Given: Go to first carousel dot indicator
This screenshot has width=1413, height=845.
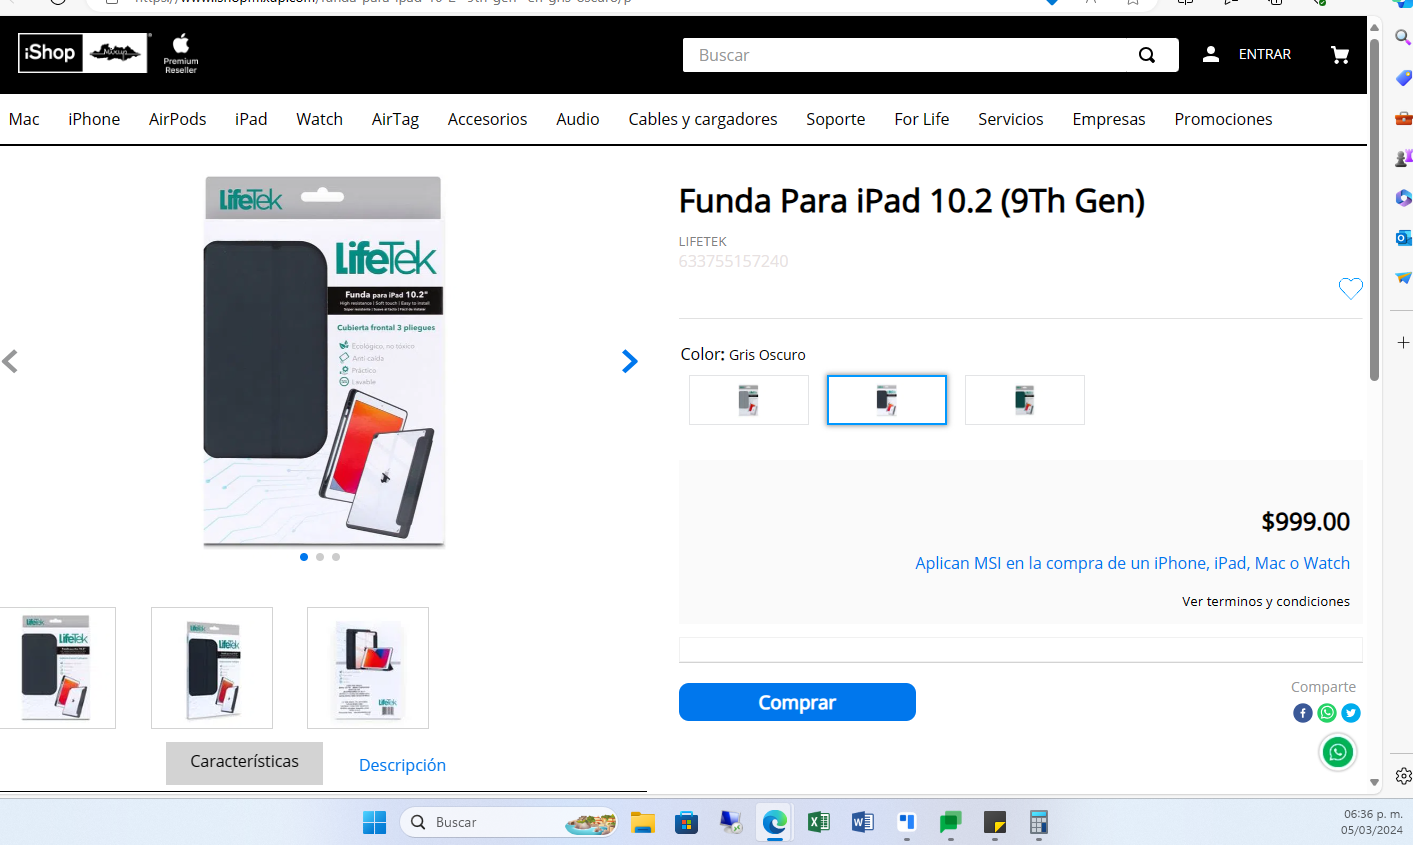Looking at the screenshot, I should tap(304, 557).
